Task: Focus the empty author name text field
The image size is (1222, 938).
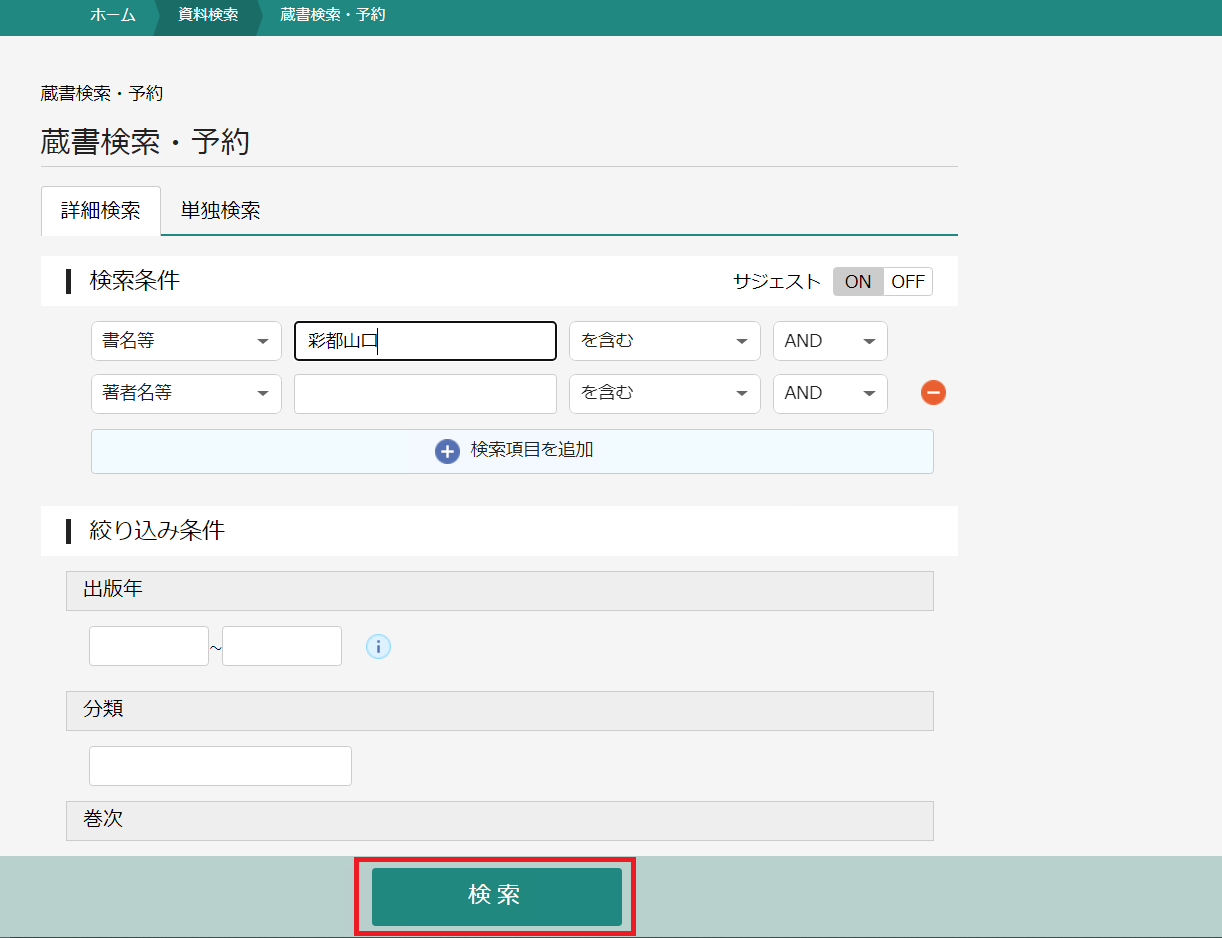Action: 425,393
